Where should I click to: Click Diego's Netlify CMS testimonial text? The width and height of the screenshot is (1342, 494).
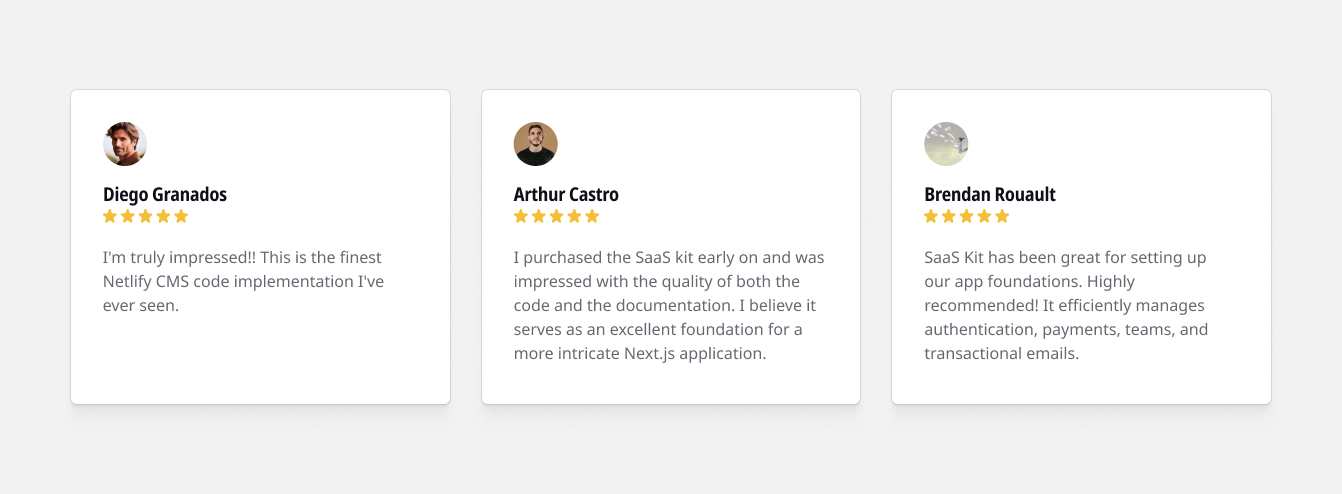(x=243, y=281)
